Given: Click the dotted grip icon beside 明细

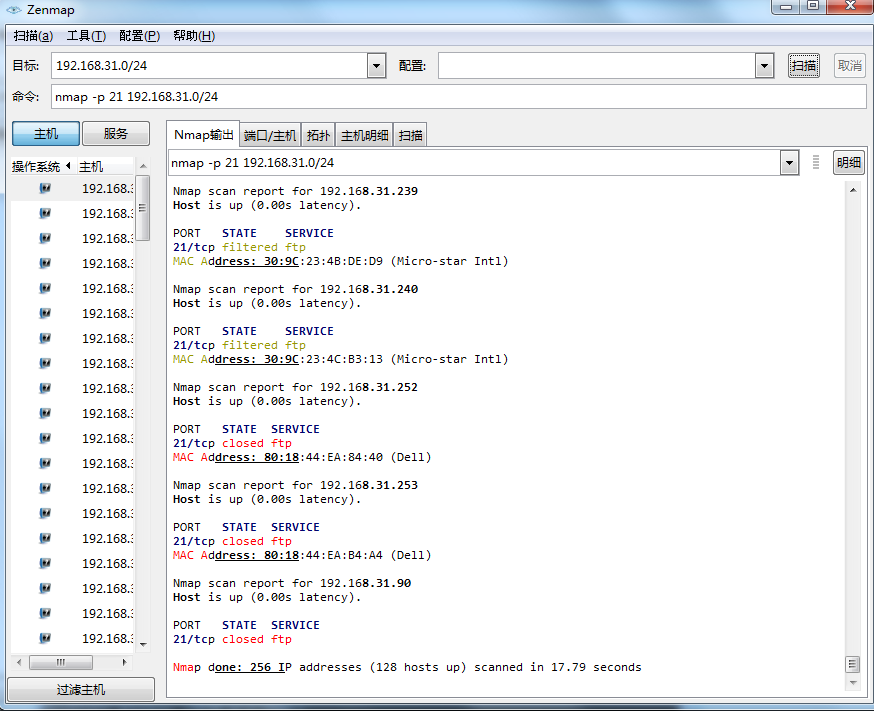Looking at the screenshot, I should 816,162.
